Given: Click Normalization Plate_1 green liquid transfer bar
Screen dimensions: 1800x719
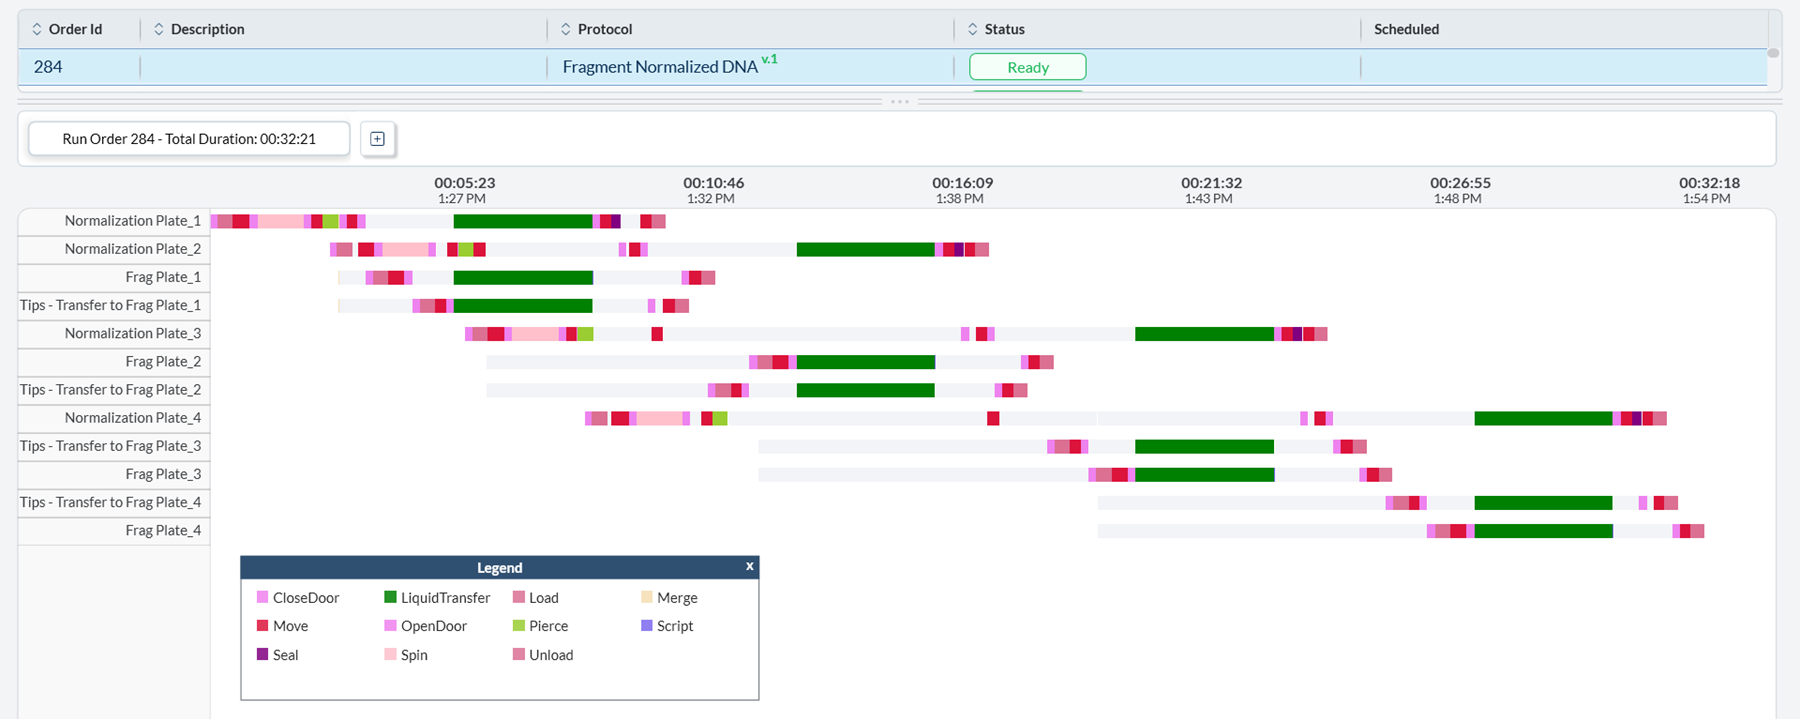Looking at the screenshot, I should coord(523,221).
